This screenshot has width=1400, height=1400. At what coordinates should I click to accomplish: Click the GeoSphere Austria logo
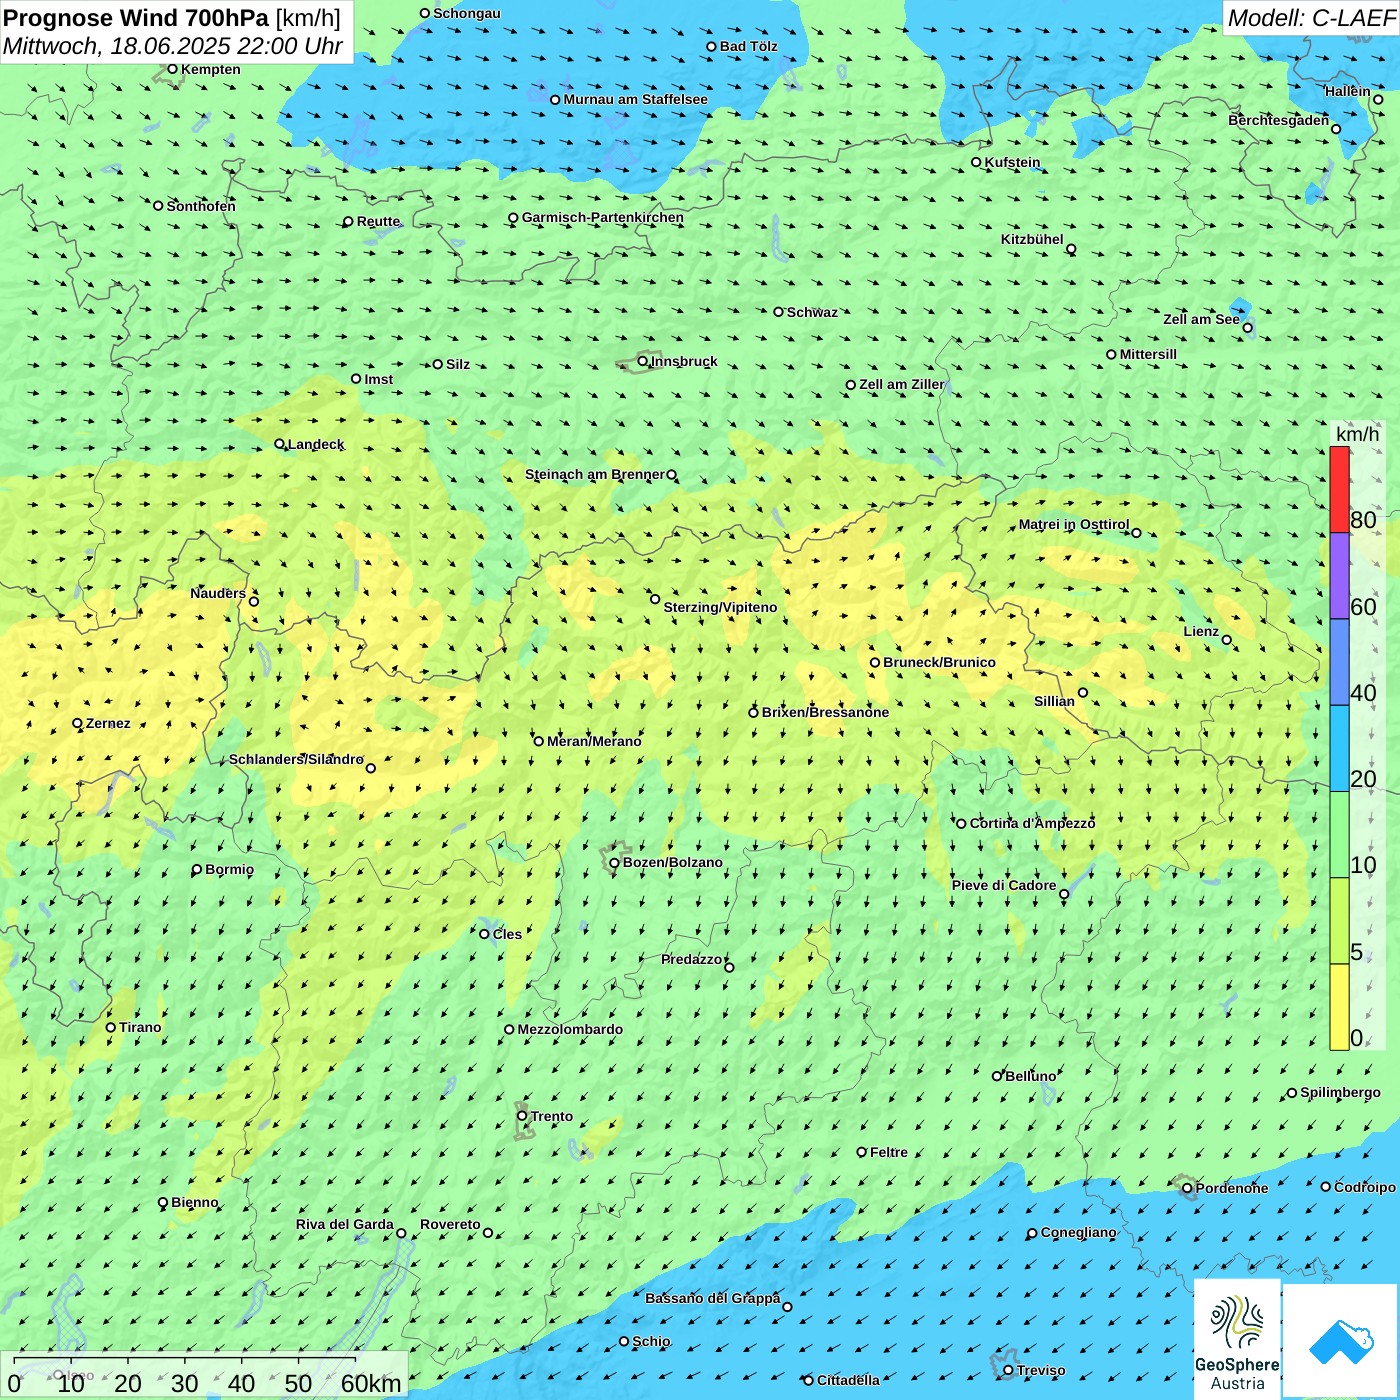click(1237, 1338)
